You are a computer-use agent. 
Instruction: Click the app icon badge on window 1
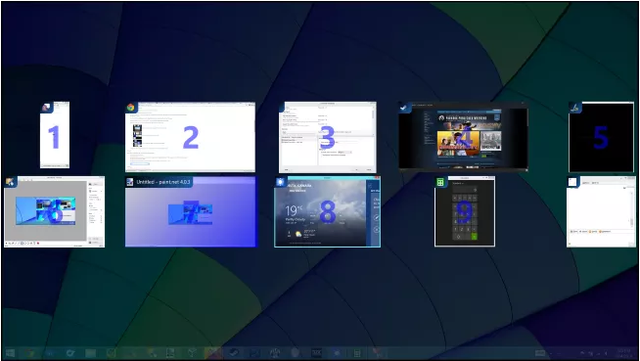(46, 107)
